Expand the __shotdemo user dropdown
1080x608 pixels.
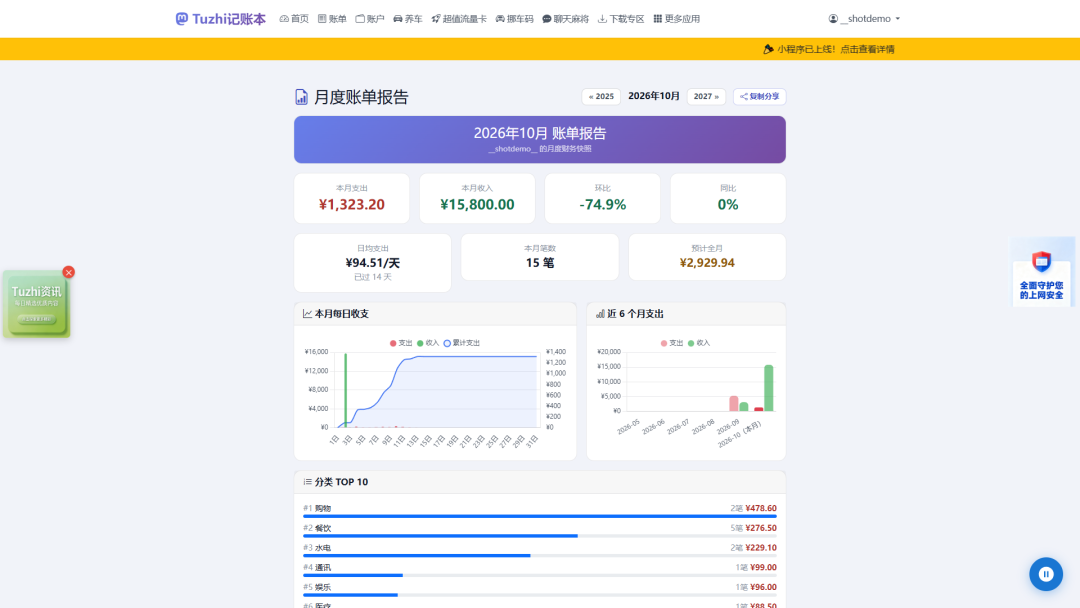click(864, 19)
